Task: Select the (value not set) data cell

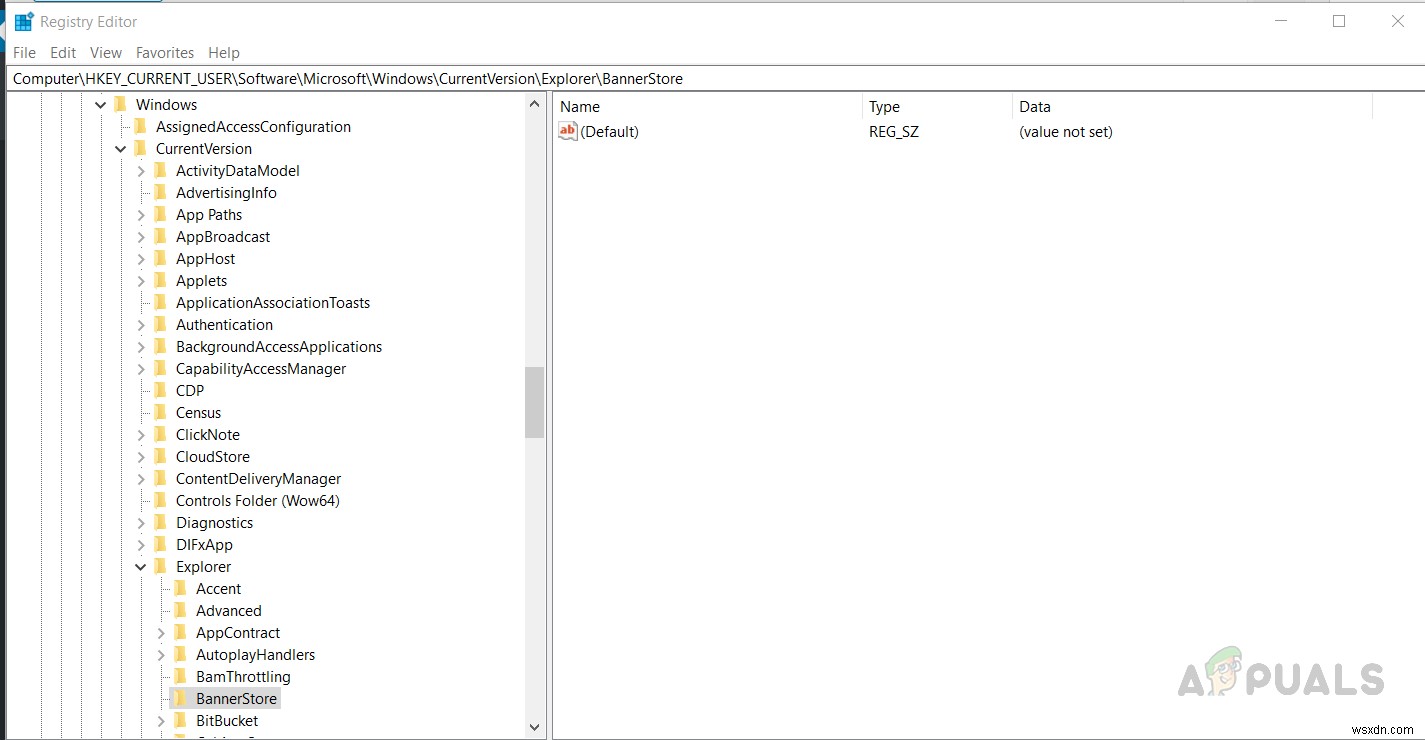Action: (x=1066, y=132)
